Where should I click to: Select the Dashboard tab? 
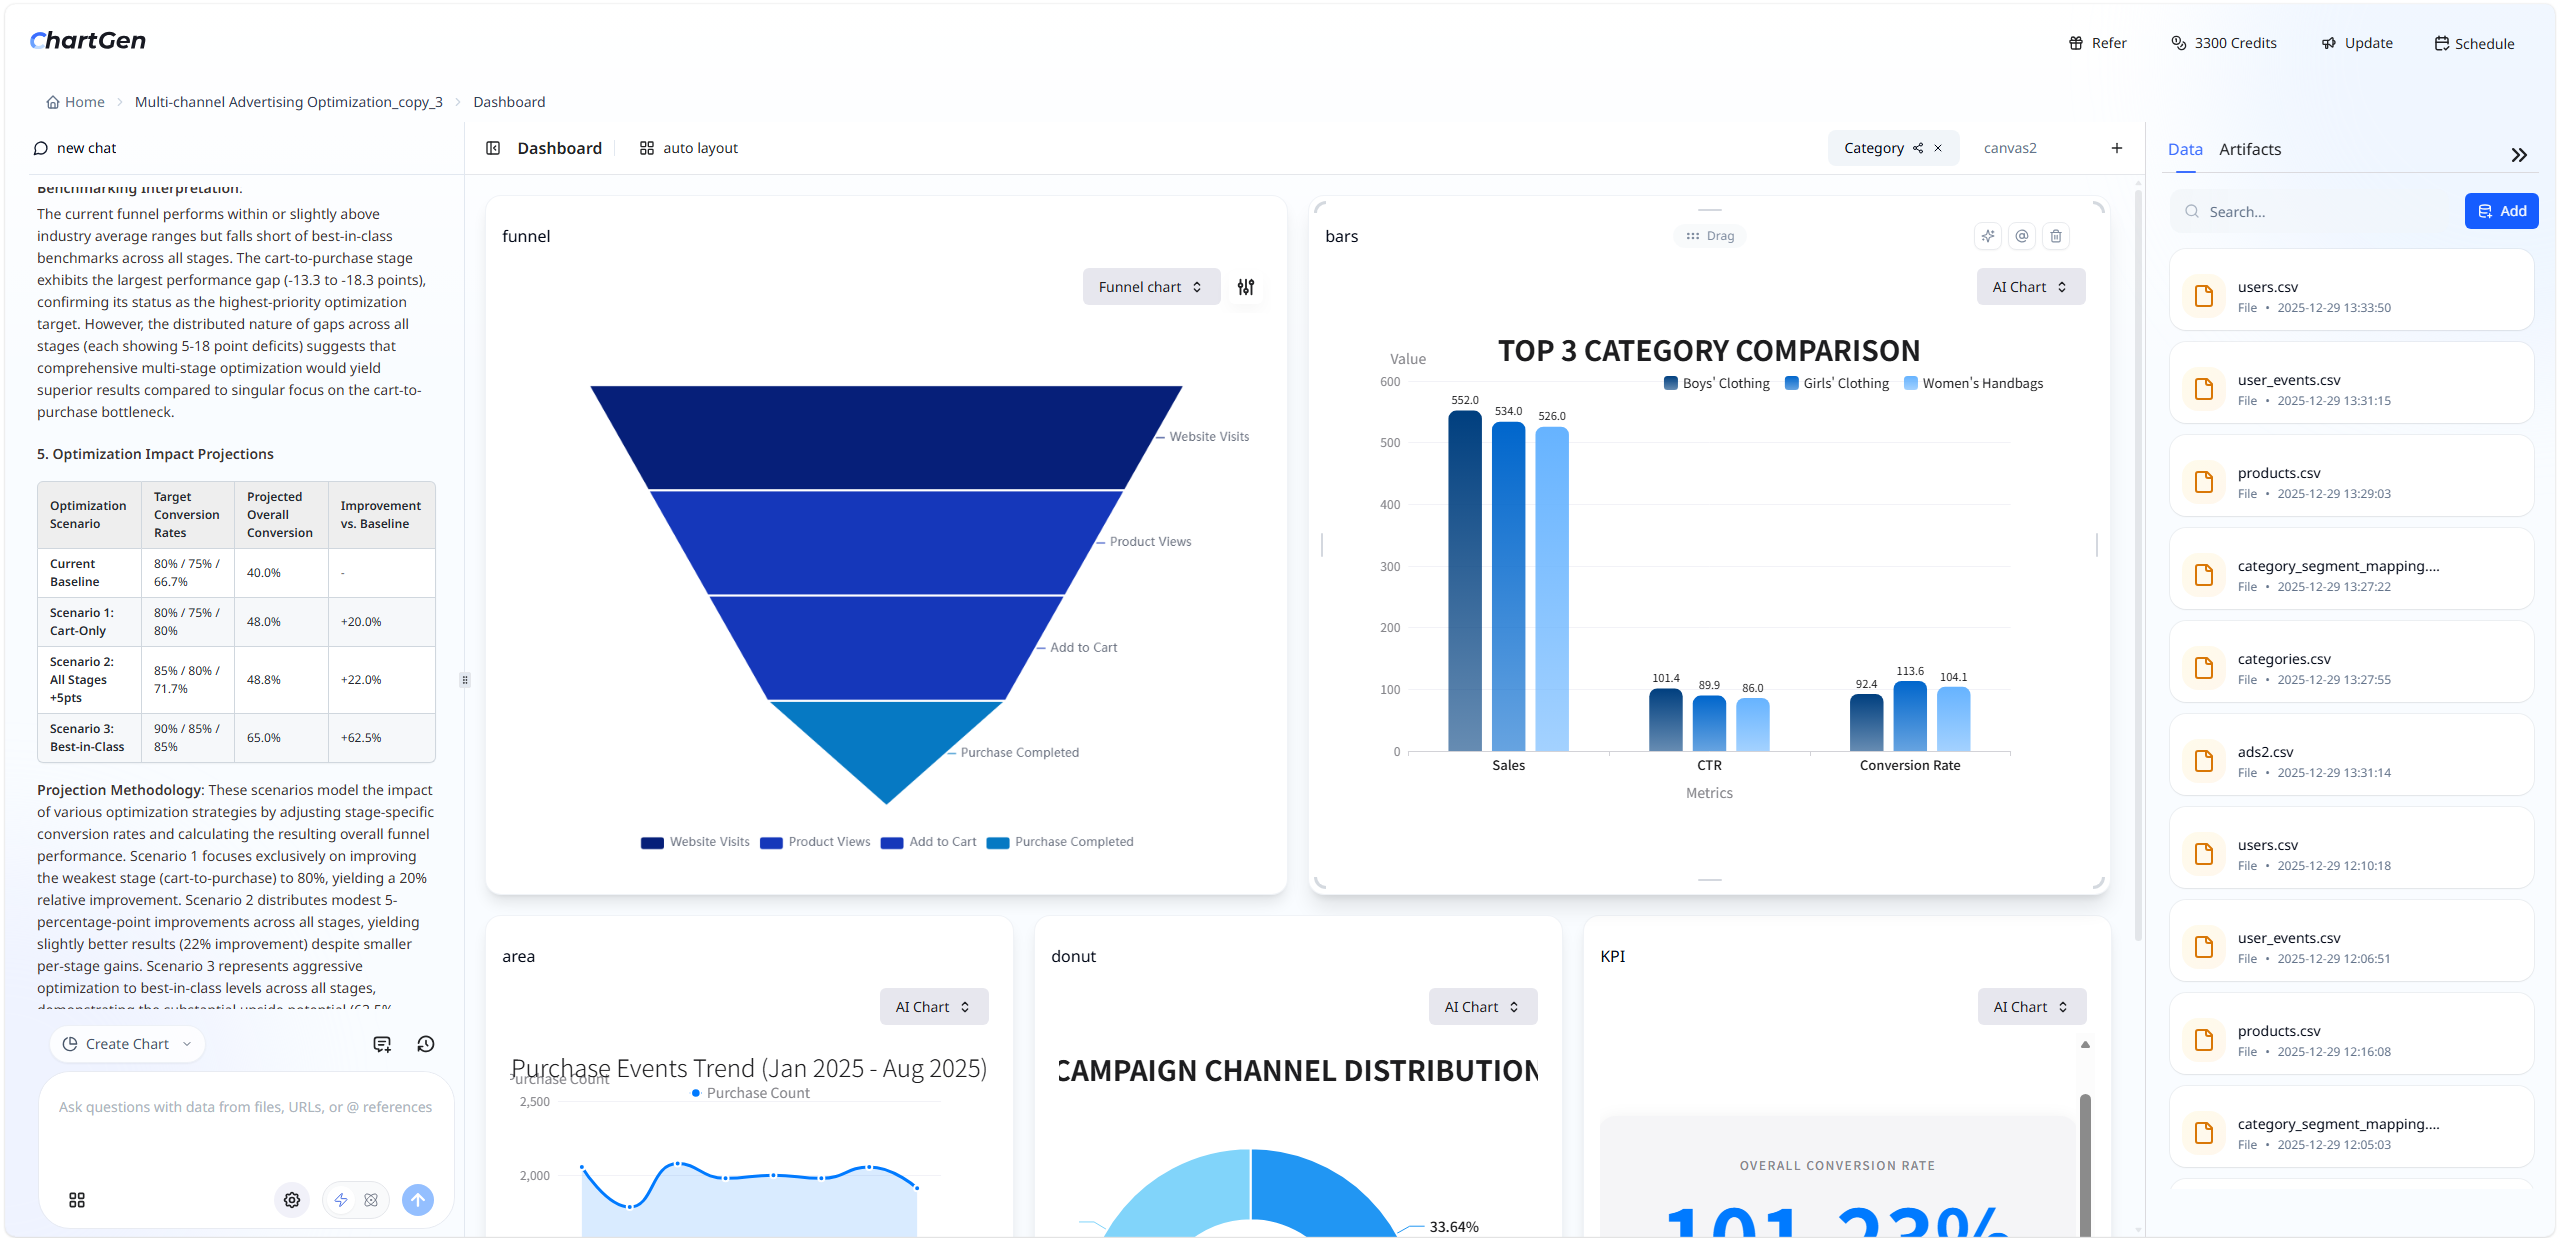558,147
